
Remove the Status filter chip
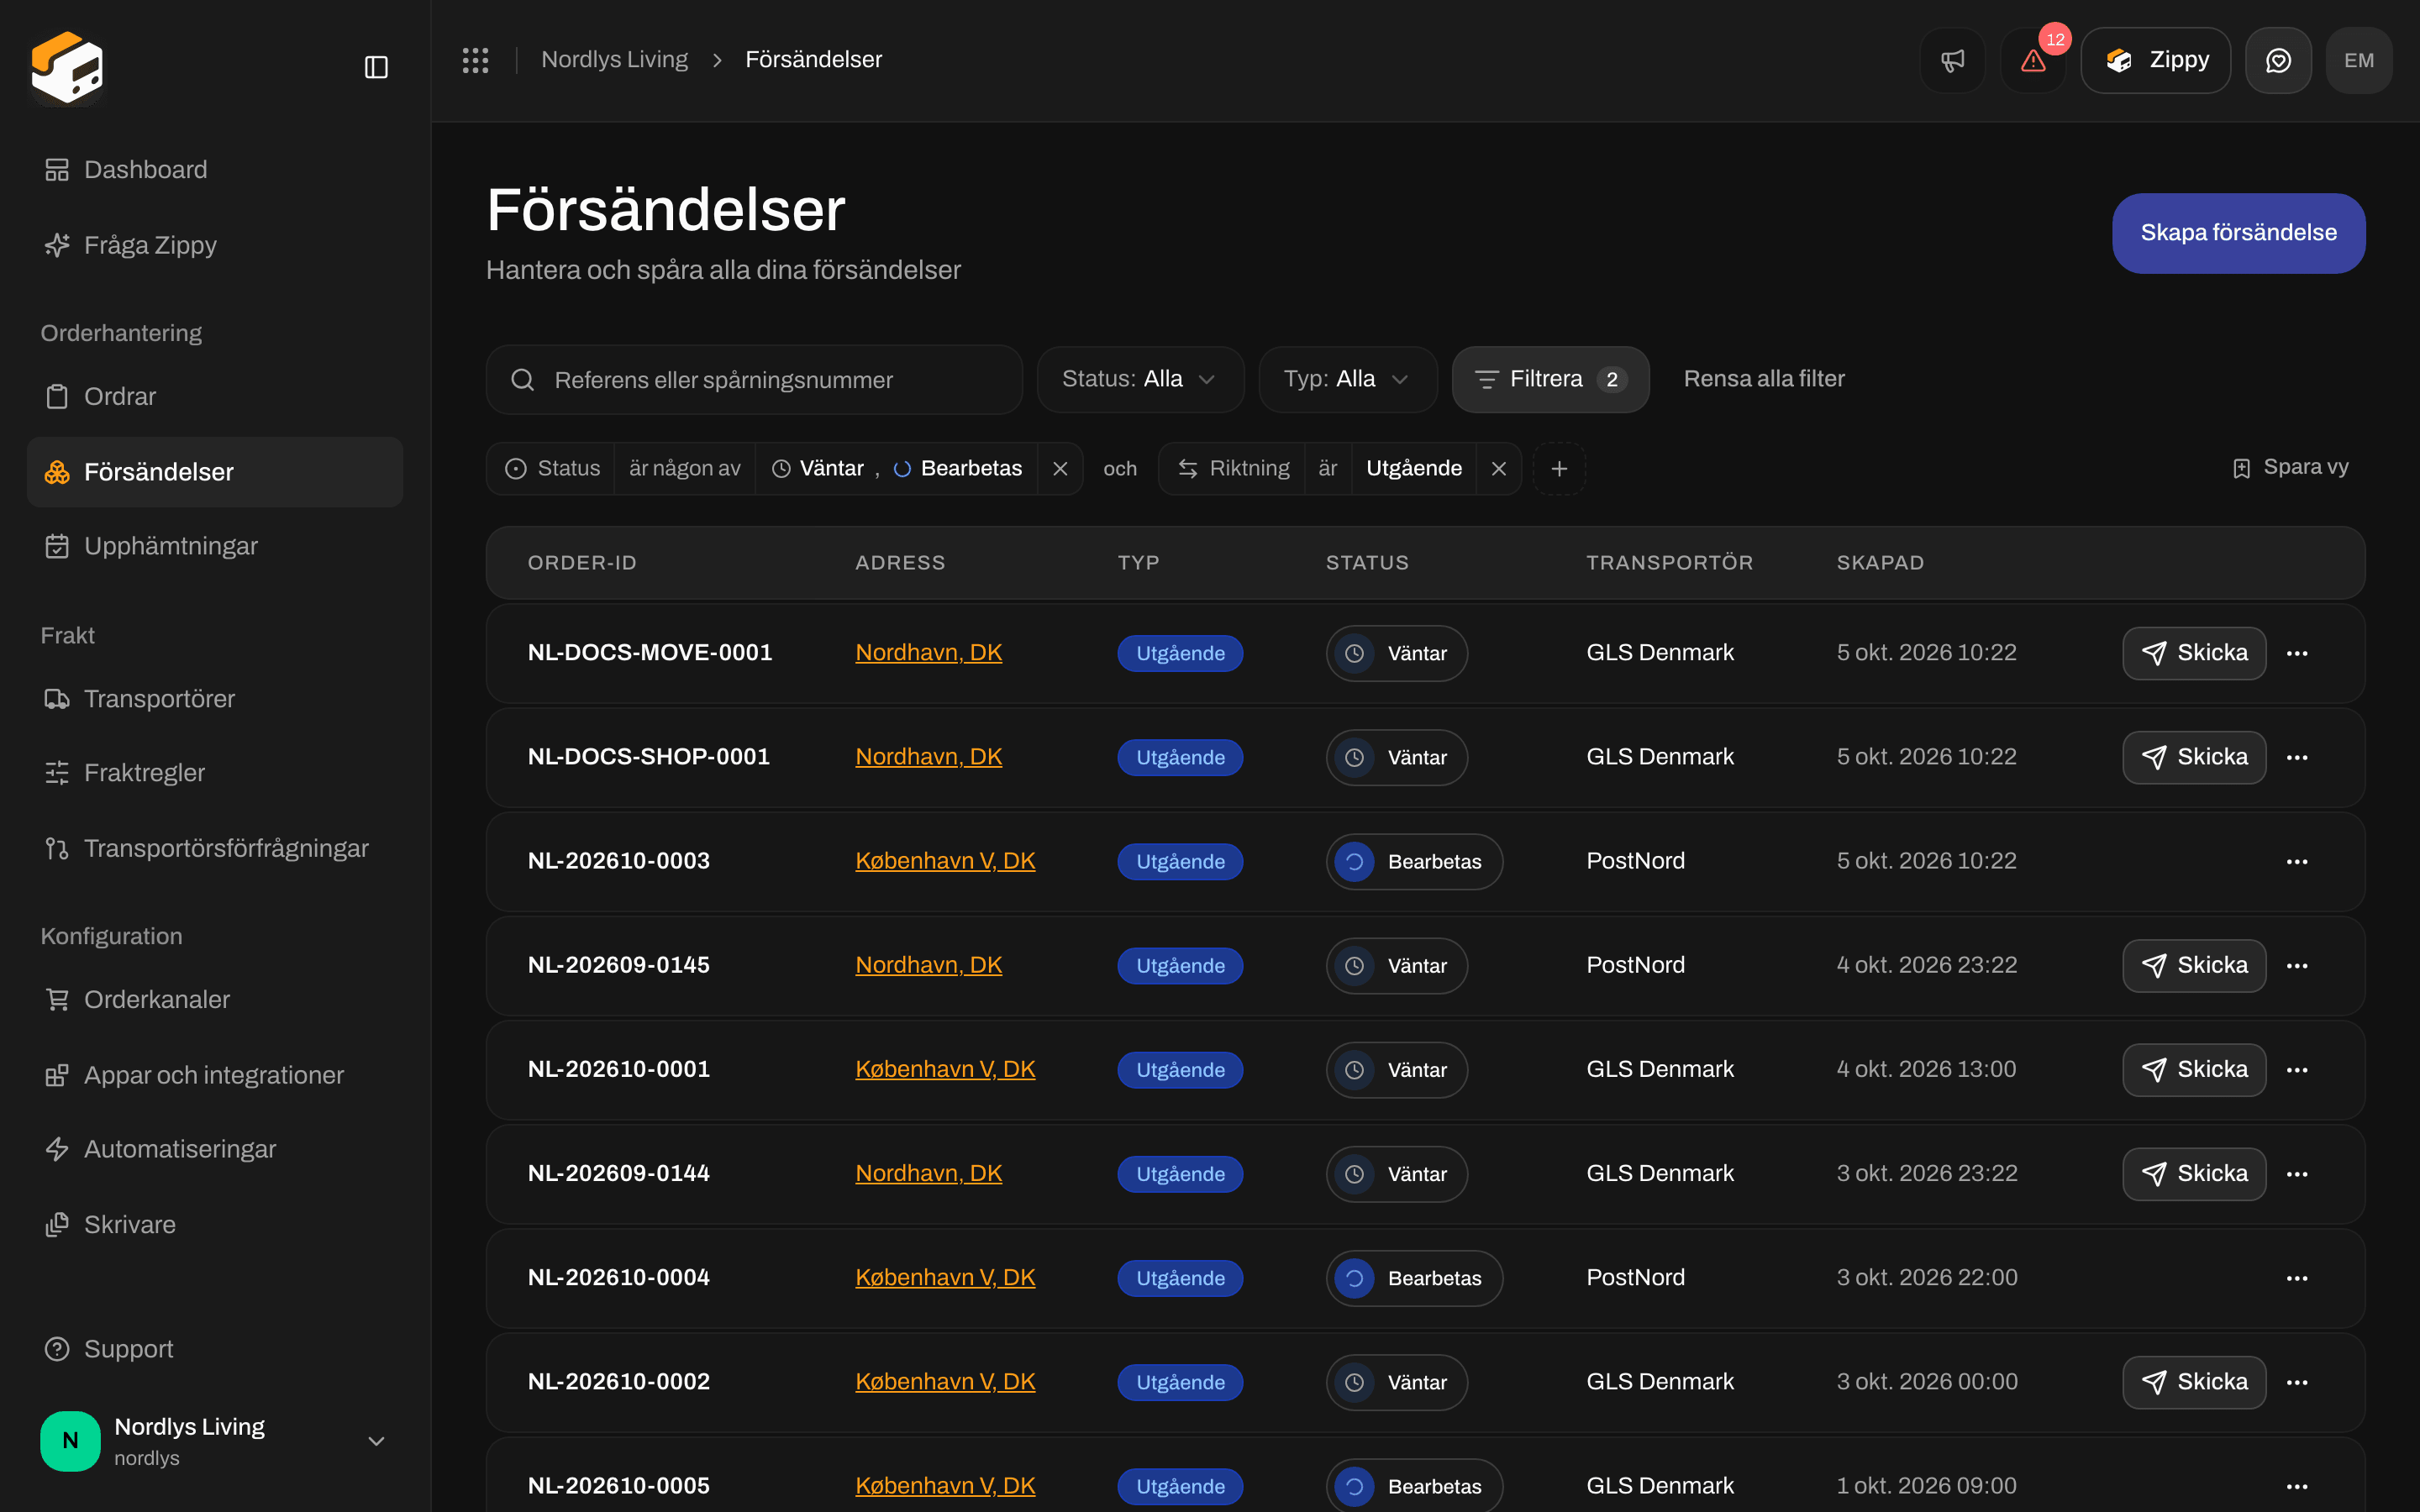(x=1060, y=469)
